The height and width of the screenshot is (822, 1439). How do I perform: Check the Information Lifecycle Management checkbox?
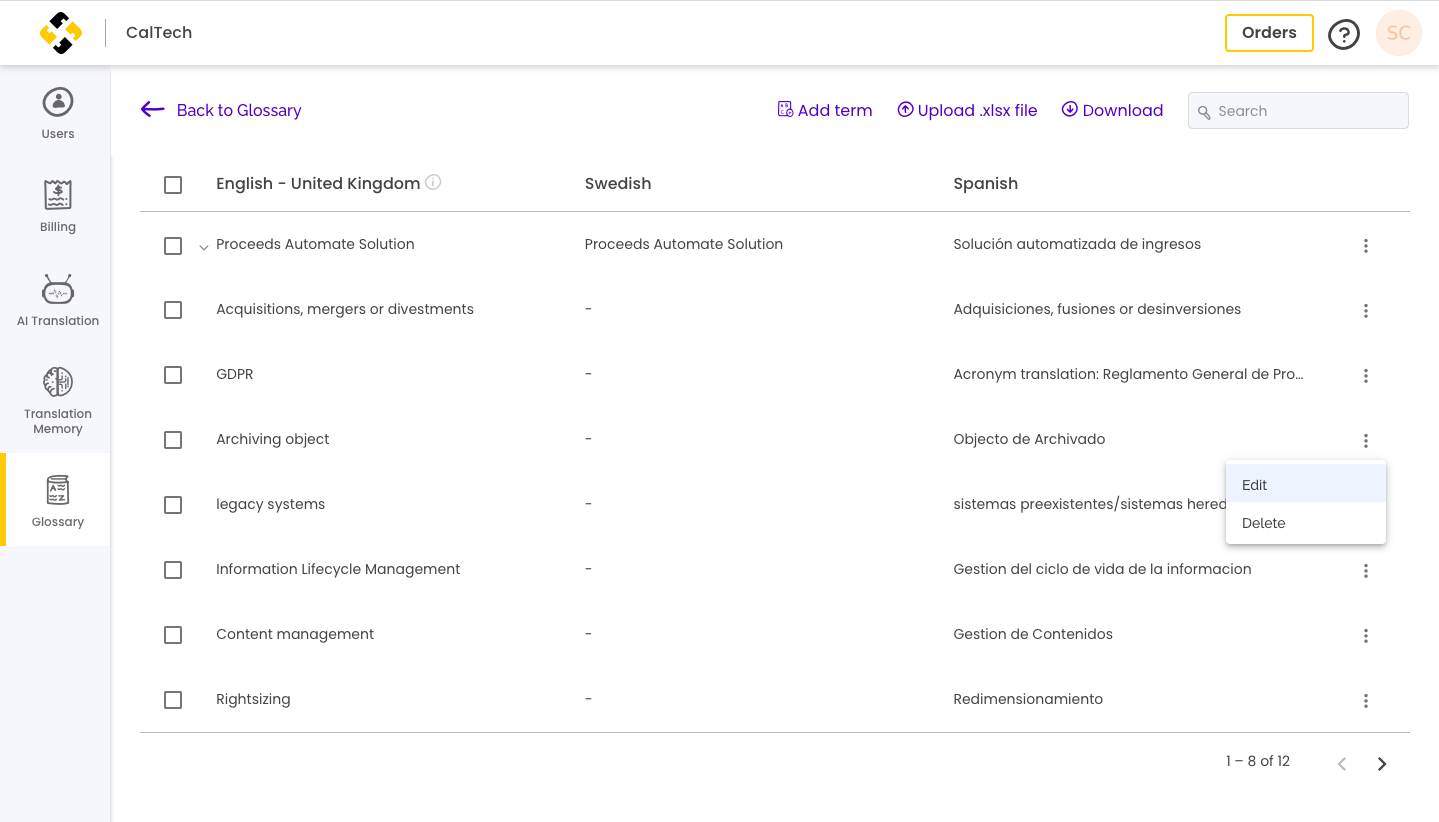click(173, 570)
